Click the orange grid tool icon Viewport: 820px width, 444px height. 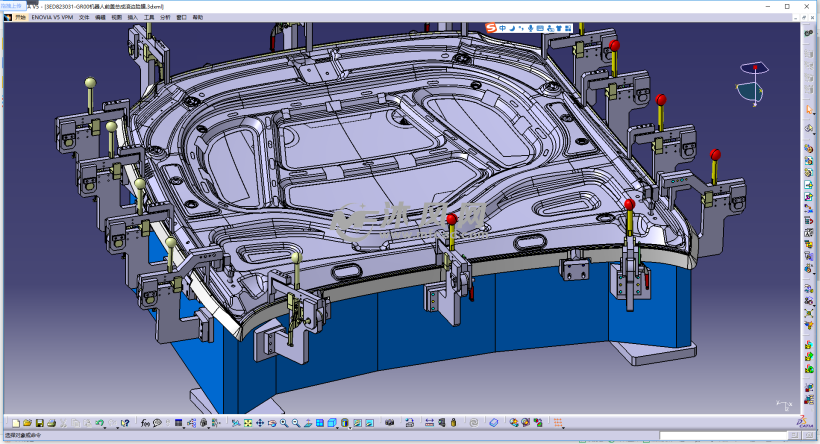point(558,423)
